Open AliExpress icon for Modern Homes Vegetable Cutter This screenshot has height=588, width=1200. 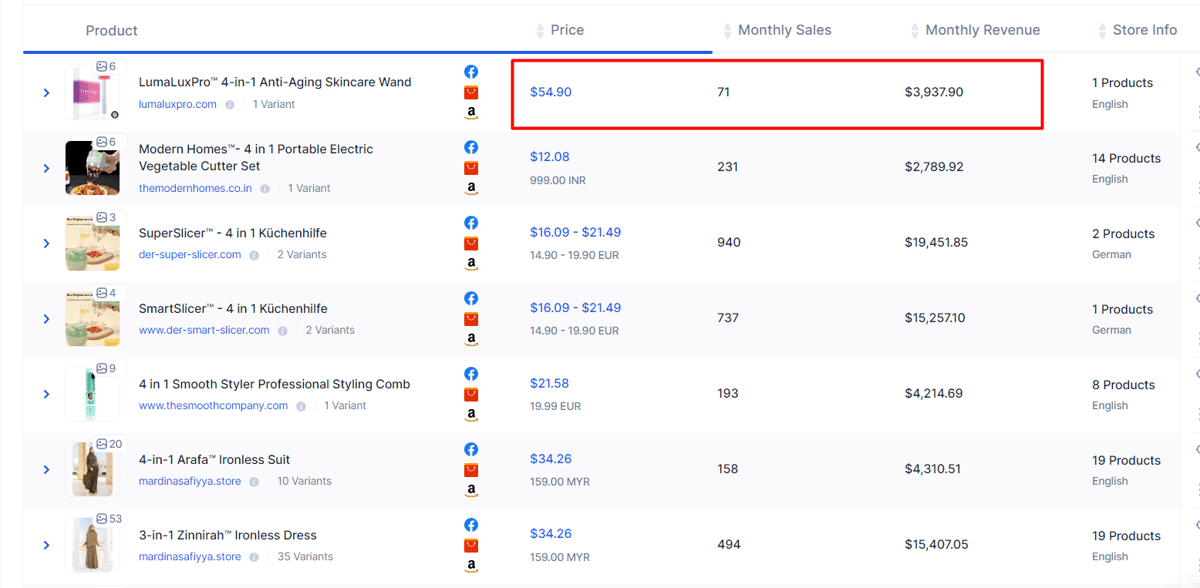point(471,168)
